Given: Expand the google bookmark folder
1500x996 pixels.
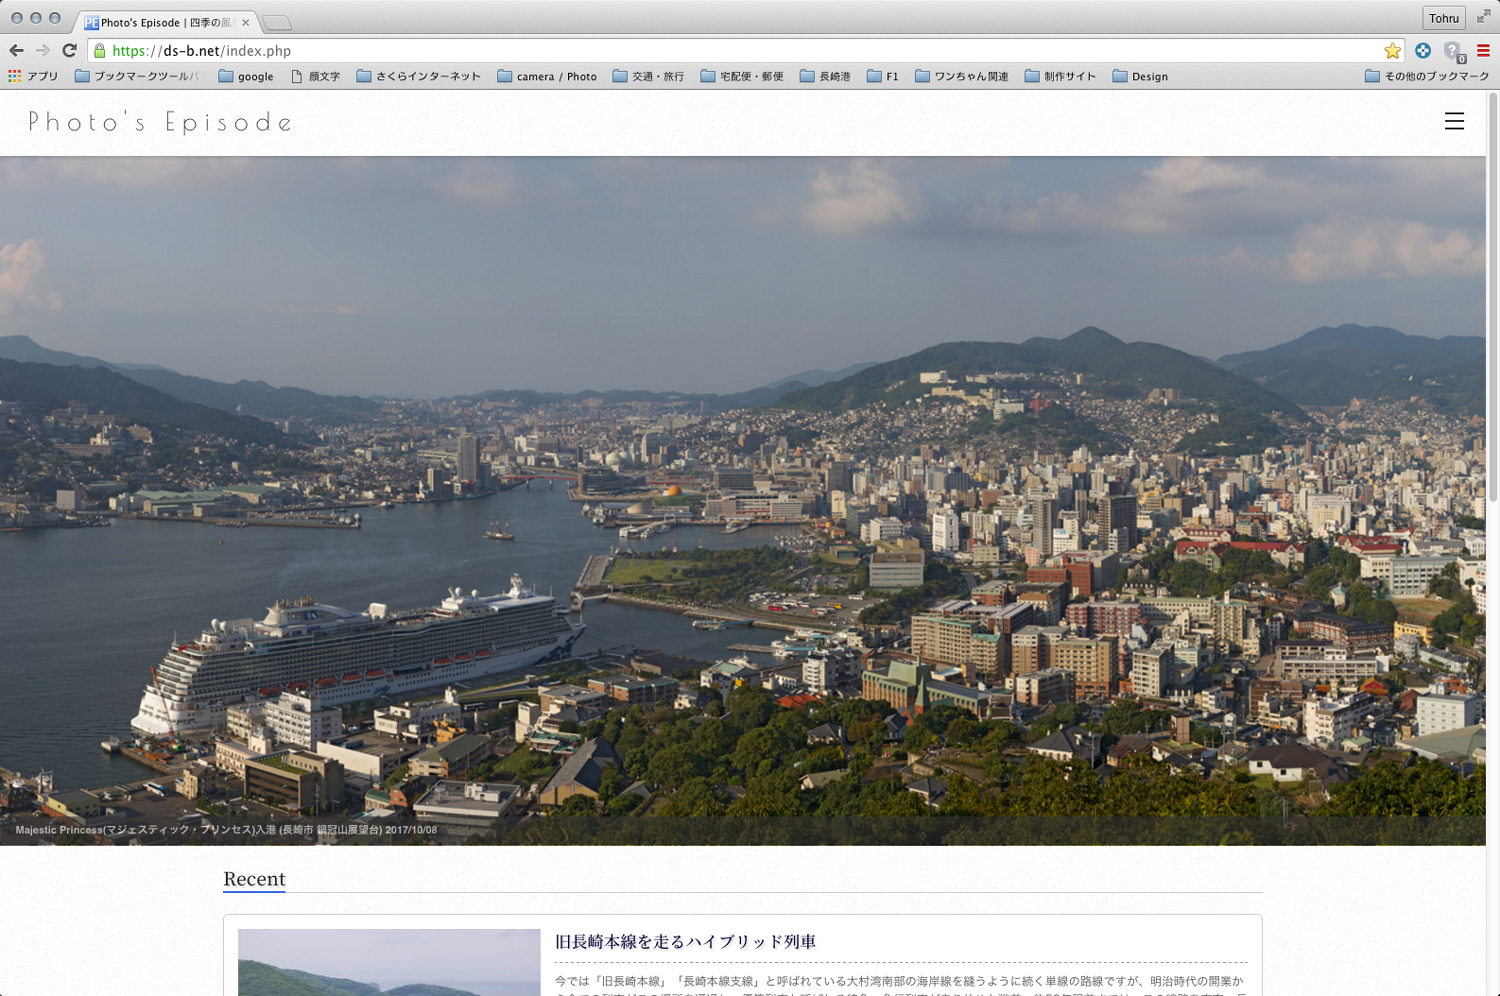Looking at the screenshot, I should click(x=246, y=76).
